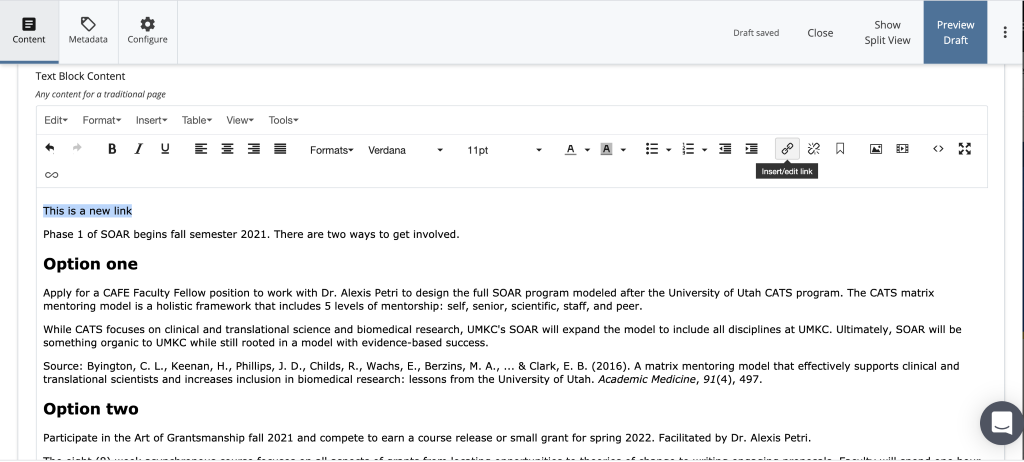This screenshot has height=462, width=1024.
Task: Click Show Split View
Action: [888, 33]
